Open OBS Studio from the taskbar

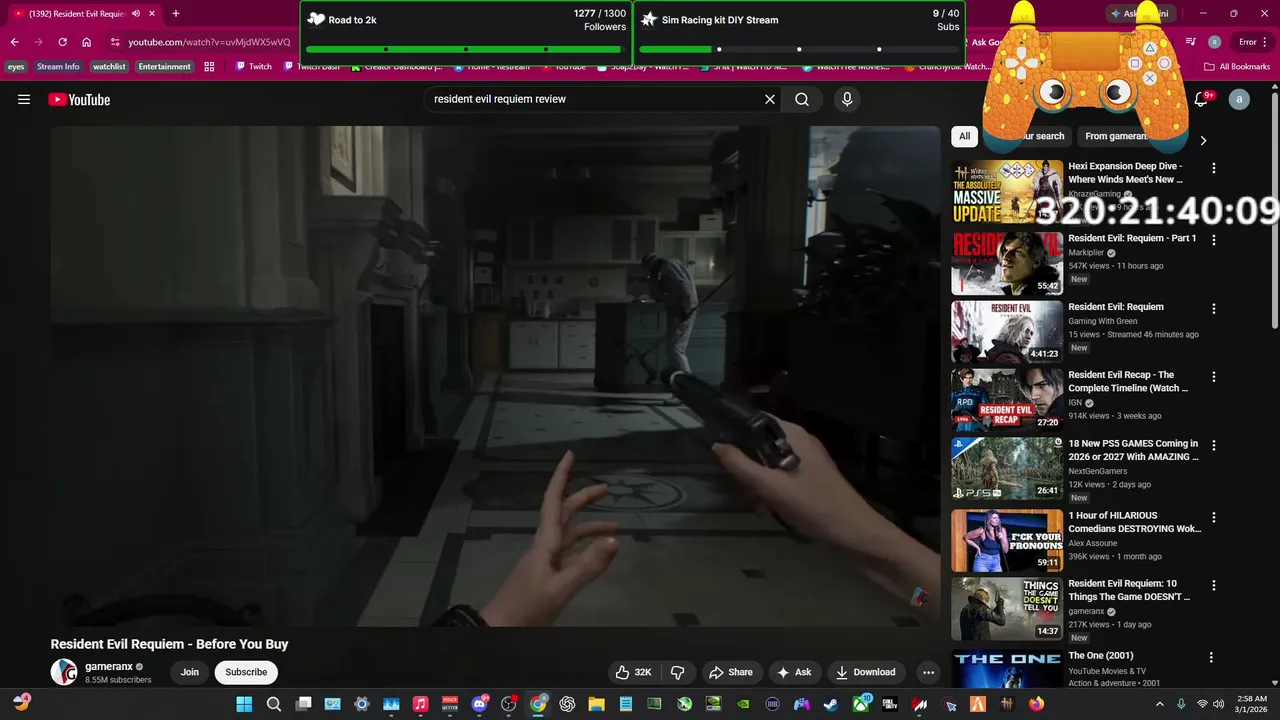tap(509, 704)
